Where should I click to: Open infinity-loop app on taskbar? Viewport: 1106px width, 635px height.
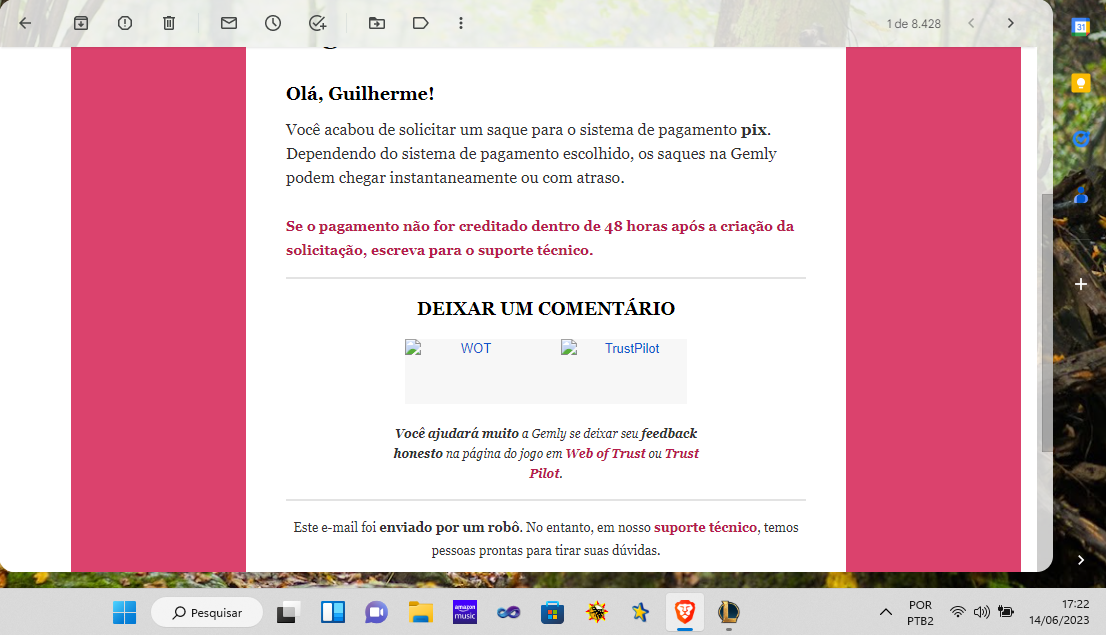point(509,612)
